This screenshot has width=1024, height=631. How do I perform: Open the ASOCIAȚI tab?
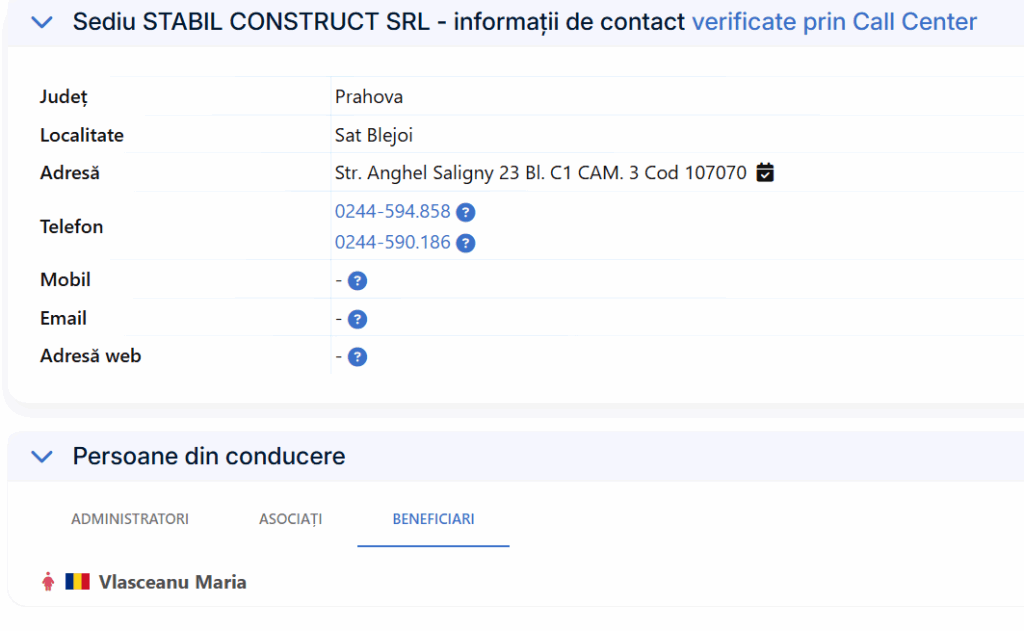pos(290,519)
